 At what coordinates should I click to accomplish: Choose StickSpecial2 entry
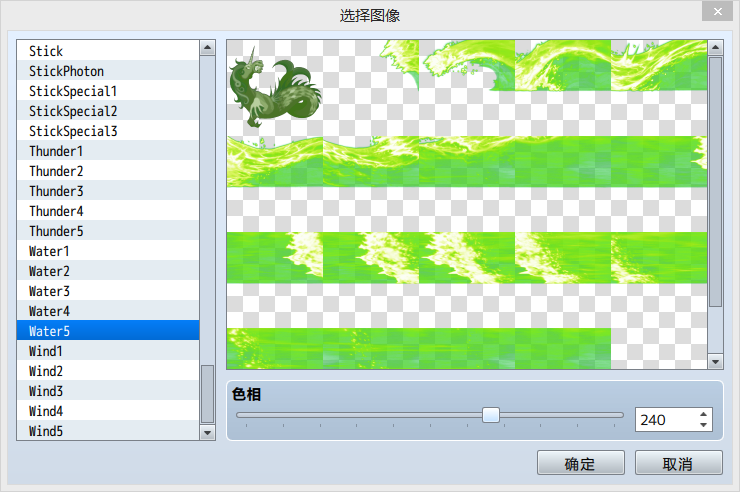coord(108,111)
